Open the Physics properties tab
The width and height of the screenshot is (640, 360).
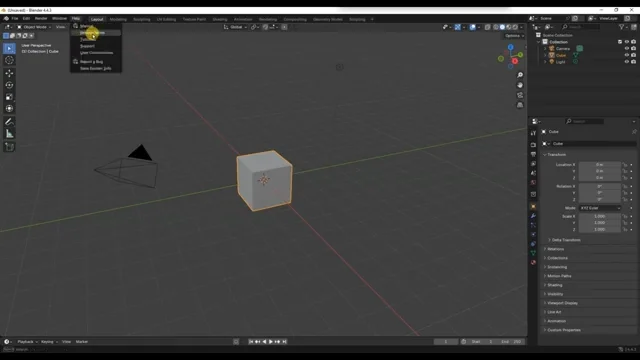pos(533,234)
